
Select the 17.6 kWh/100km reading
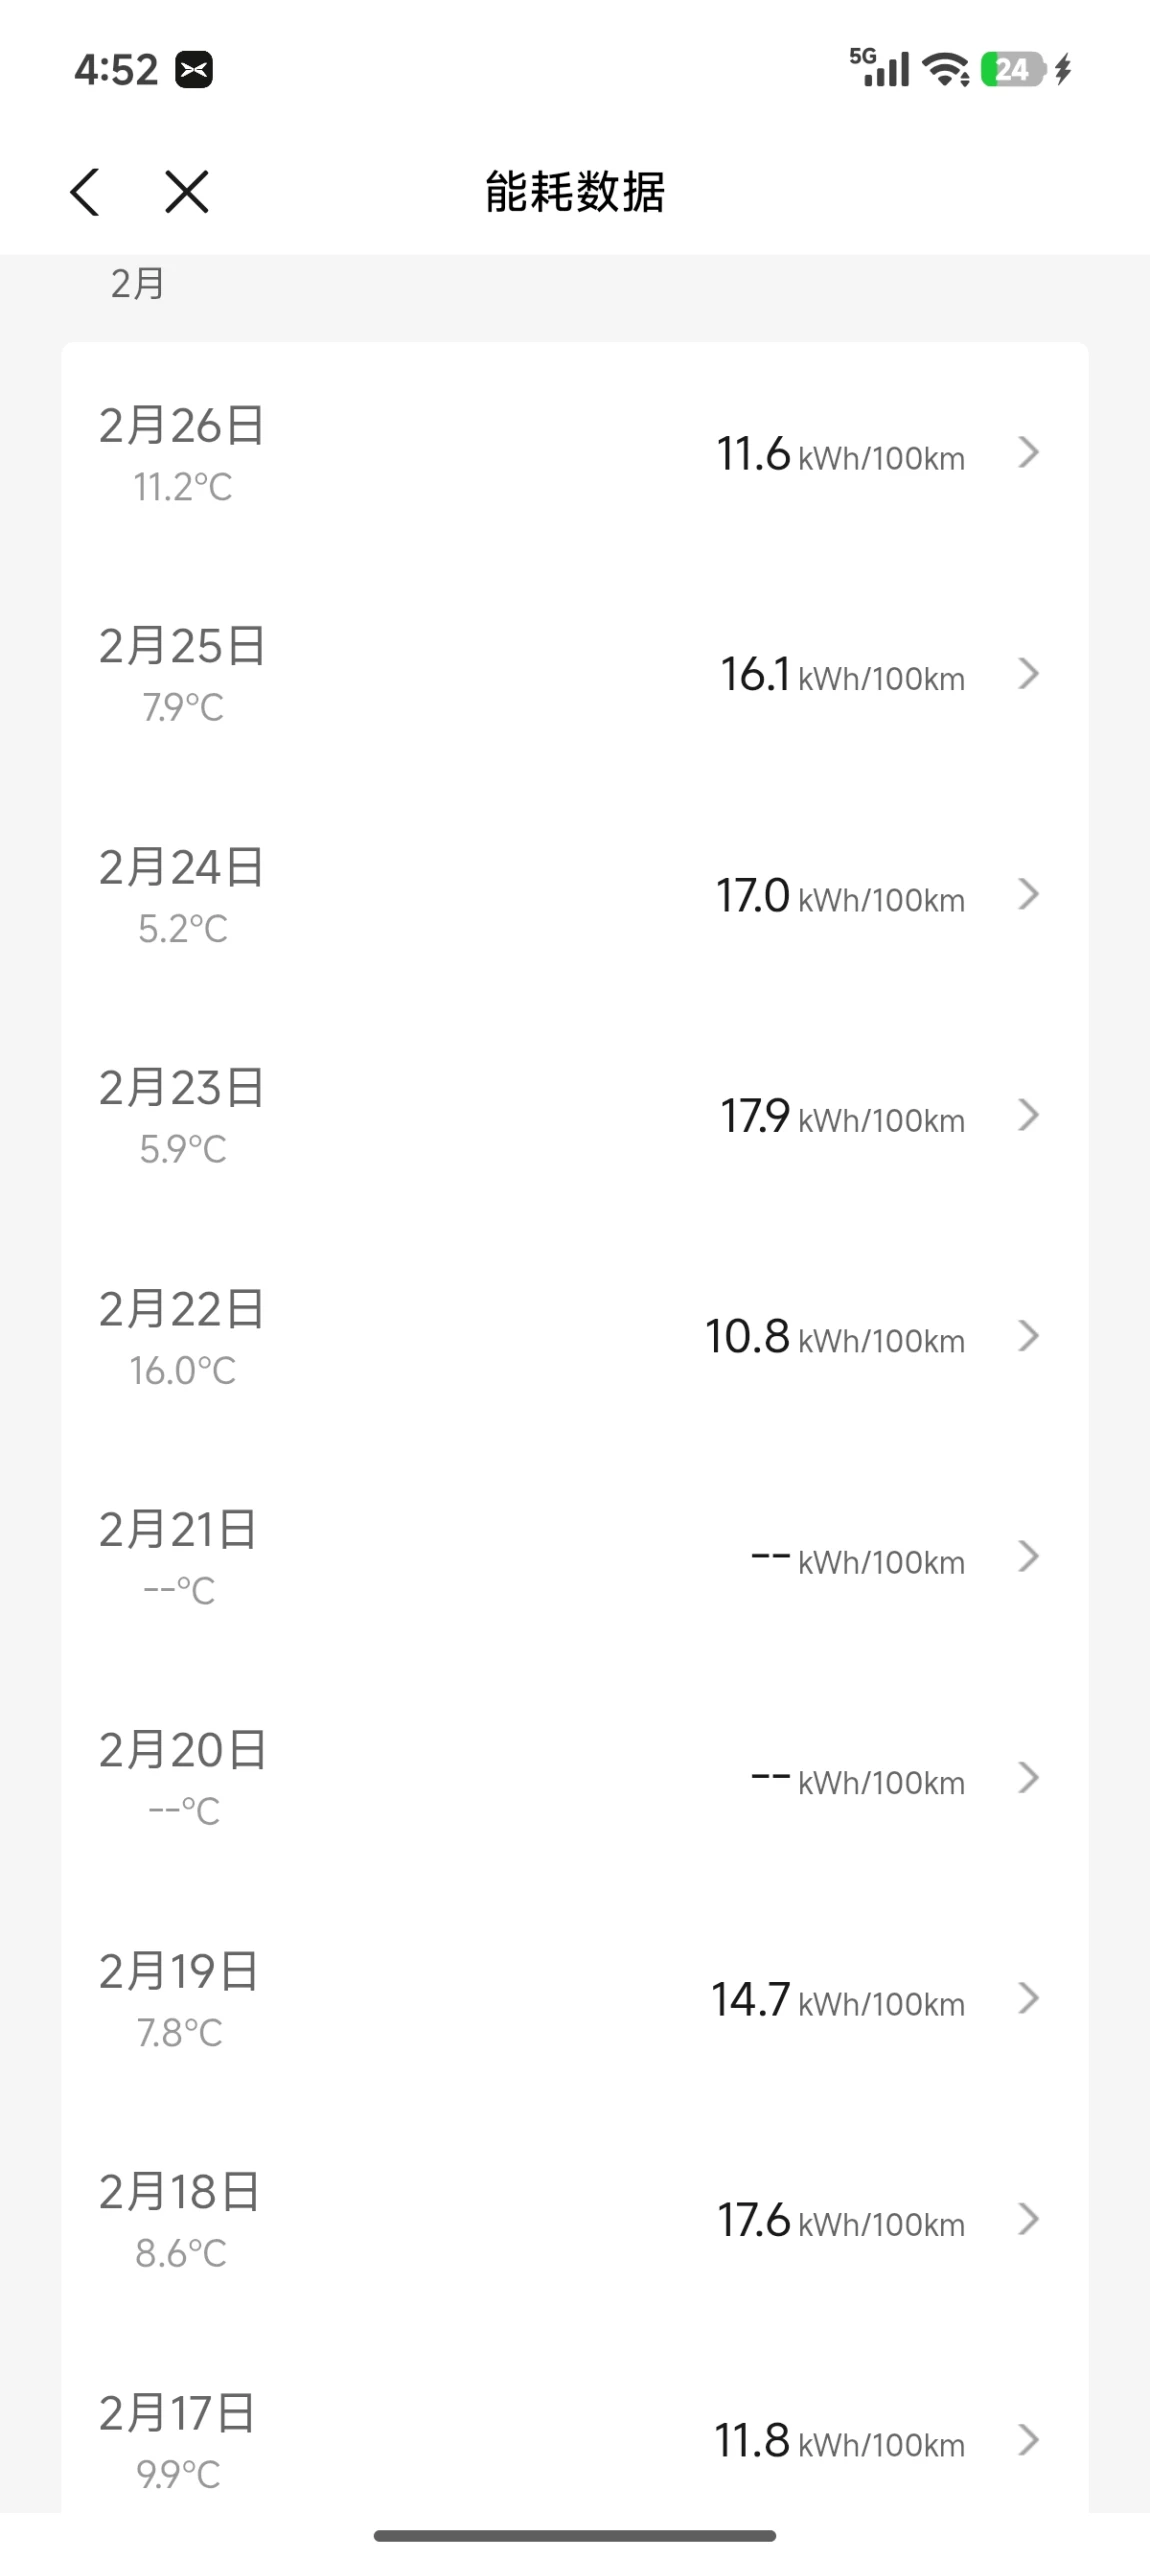click(x=840, y=2221)
